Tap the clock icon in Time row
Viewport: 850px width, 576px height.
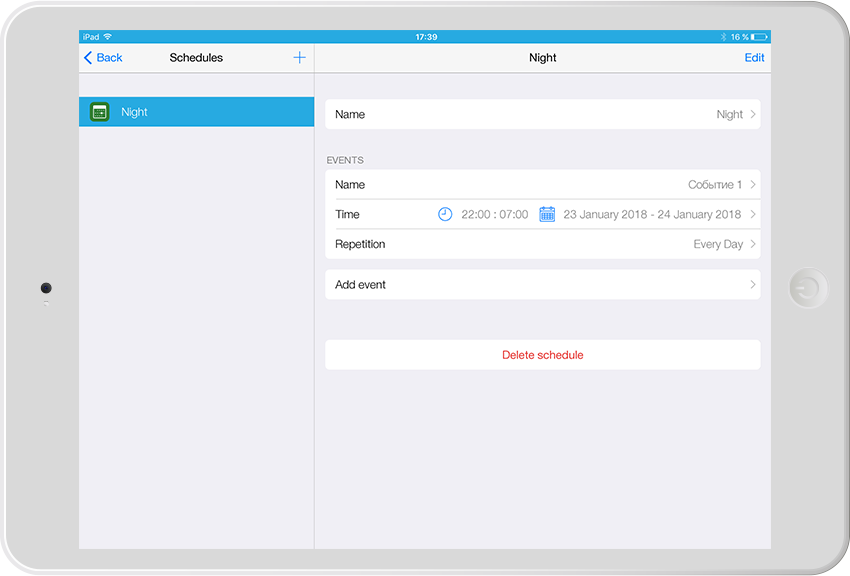[445, 214]
